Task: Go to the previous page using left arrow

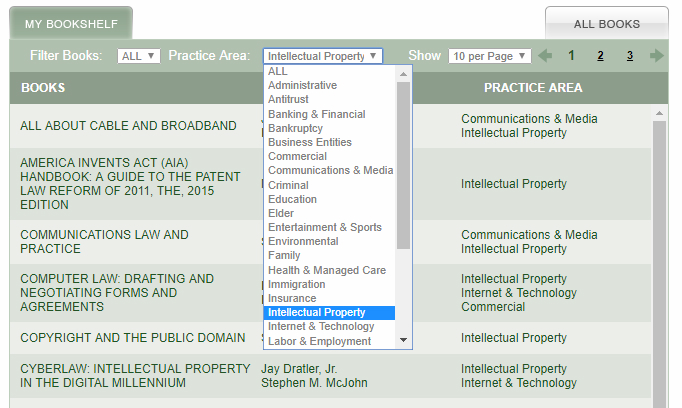Action: pyautogui.click(x=545, y=56)
